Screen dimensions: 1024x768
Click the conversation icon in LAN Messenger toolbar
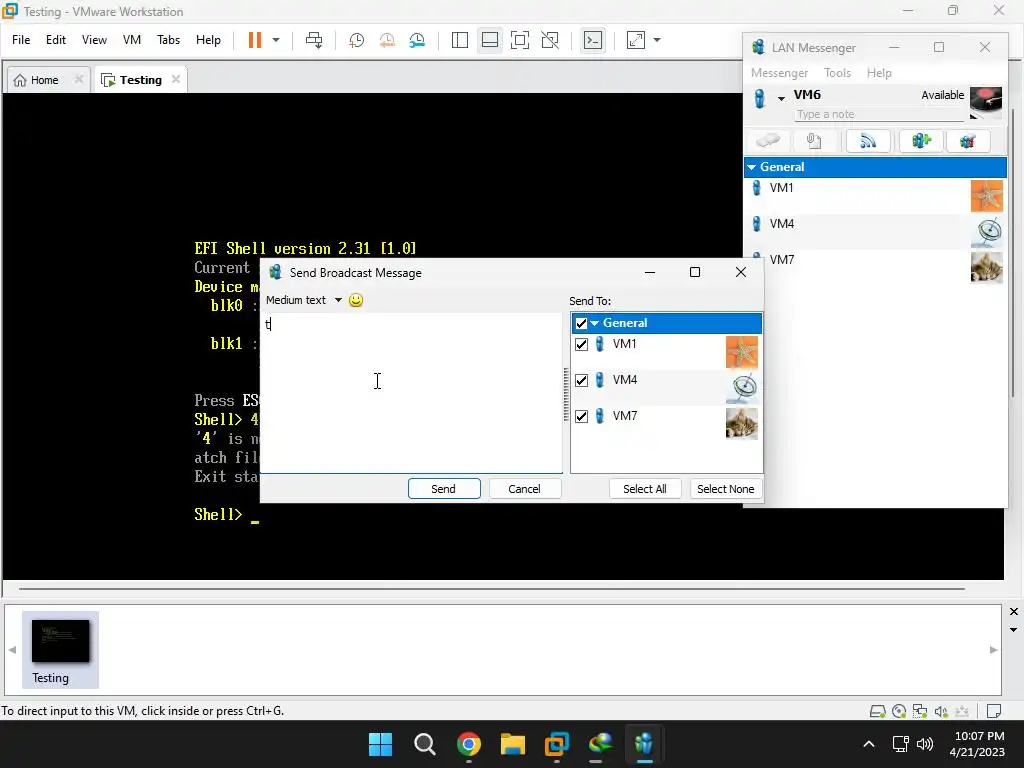(767, 140)
